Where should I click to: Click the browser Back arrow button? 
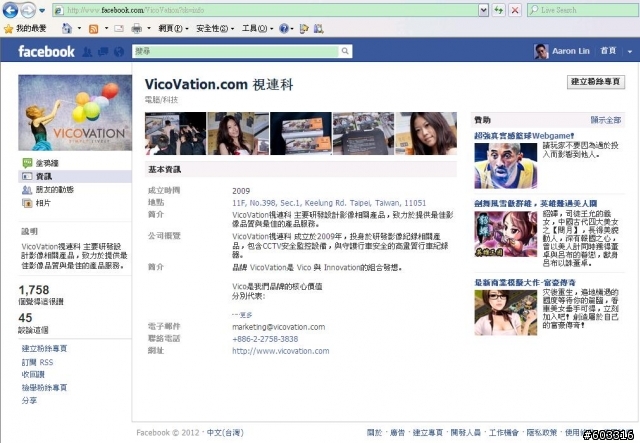click(x=10, y=10)
